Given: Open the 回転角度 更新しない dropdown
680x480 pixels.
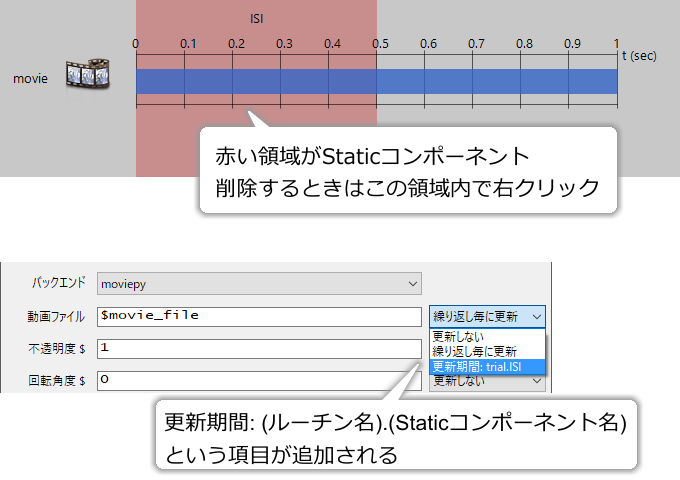Looking at the screenshot, I should click(x=487, y=382).
